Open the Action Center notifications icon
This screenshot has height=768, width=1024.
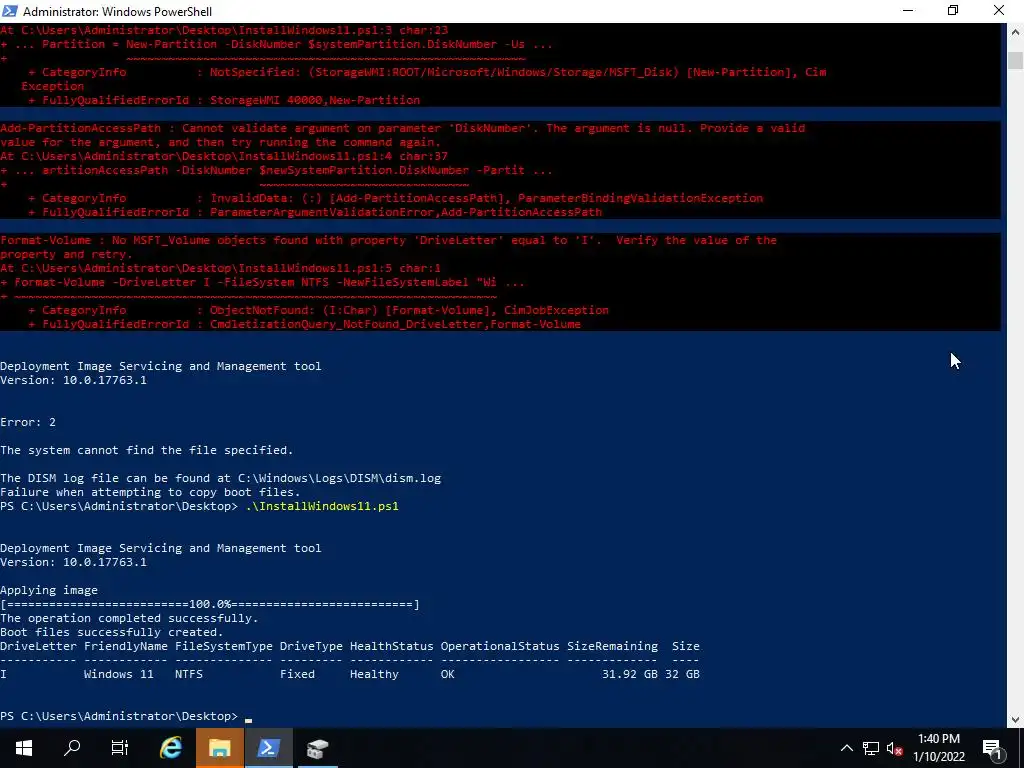click(x=993, y=748)
